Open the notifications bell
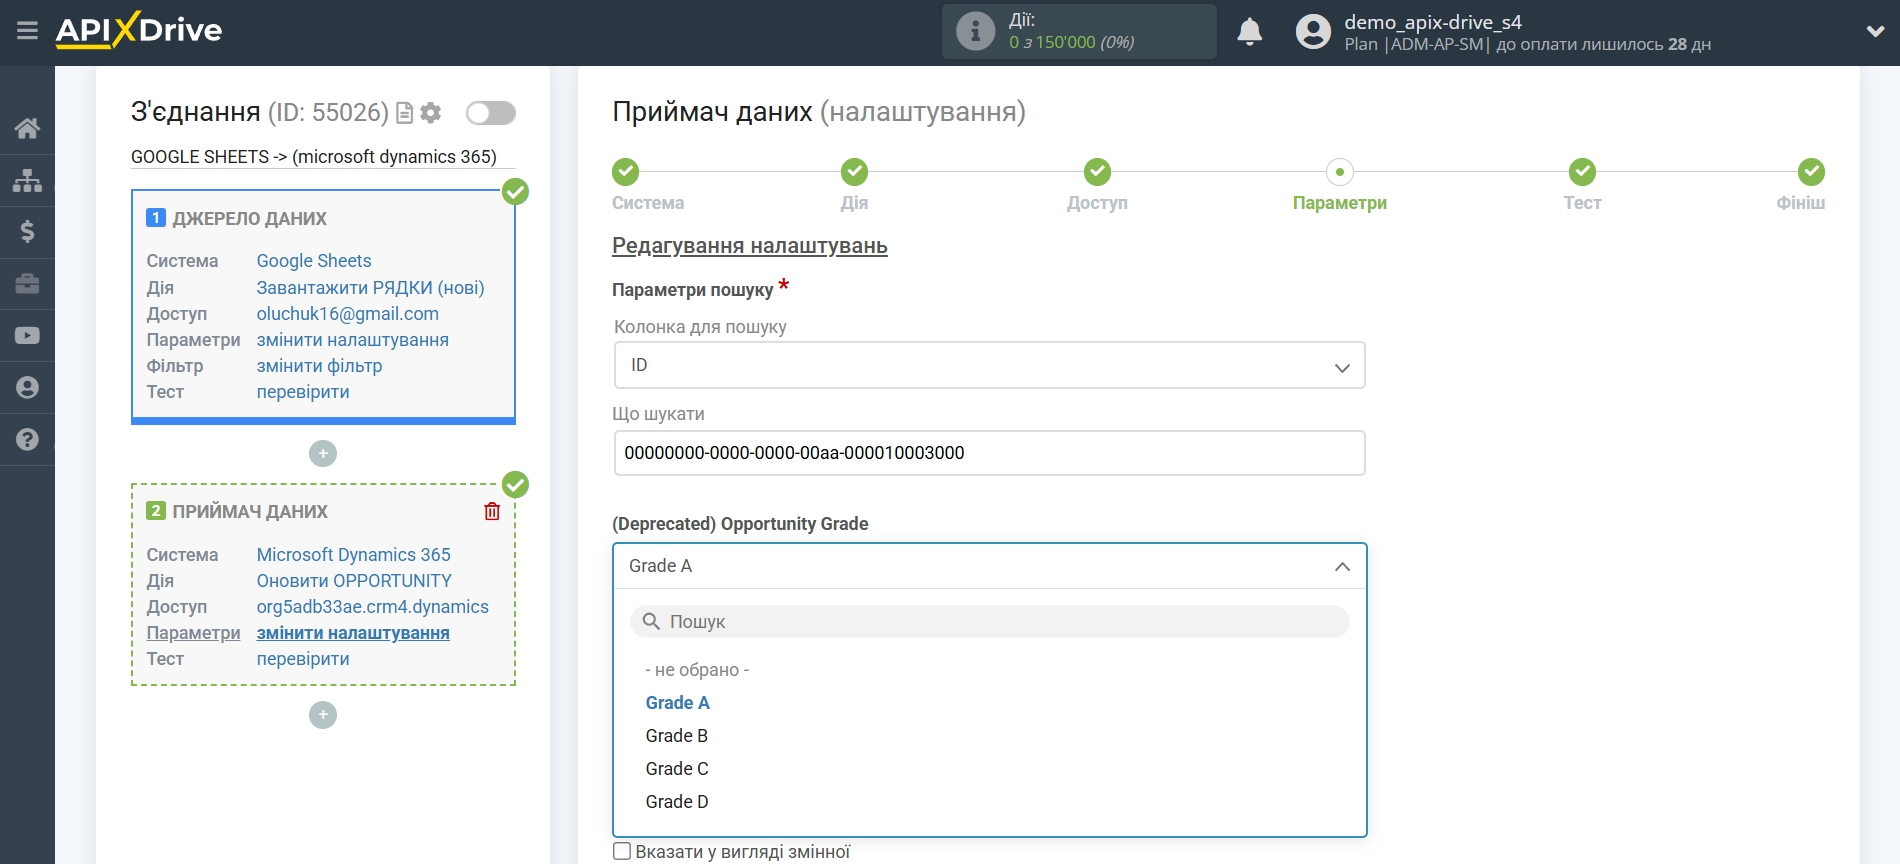Image resolution: width=1900 pixels, height=864 pixels. tap(1249, 32)
